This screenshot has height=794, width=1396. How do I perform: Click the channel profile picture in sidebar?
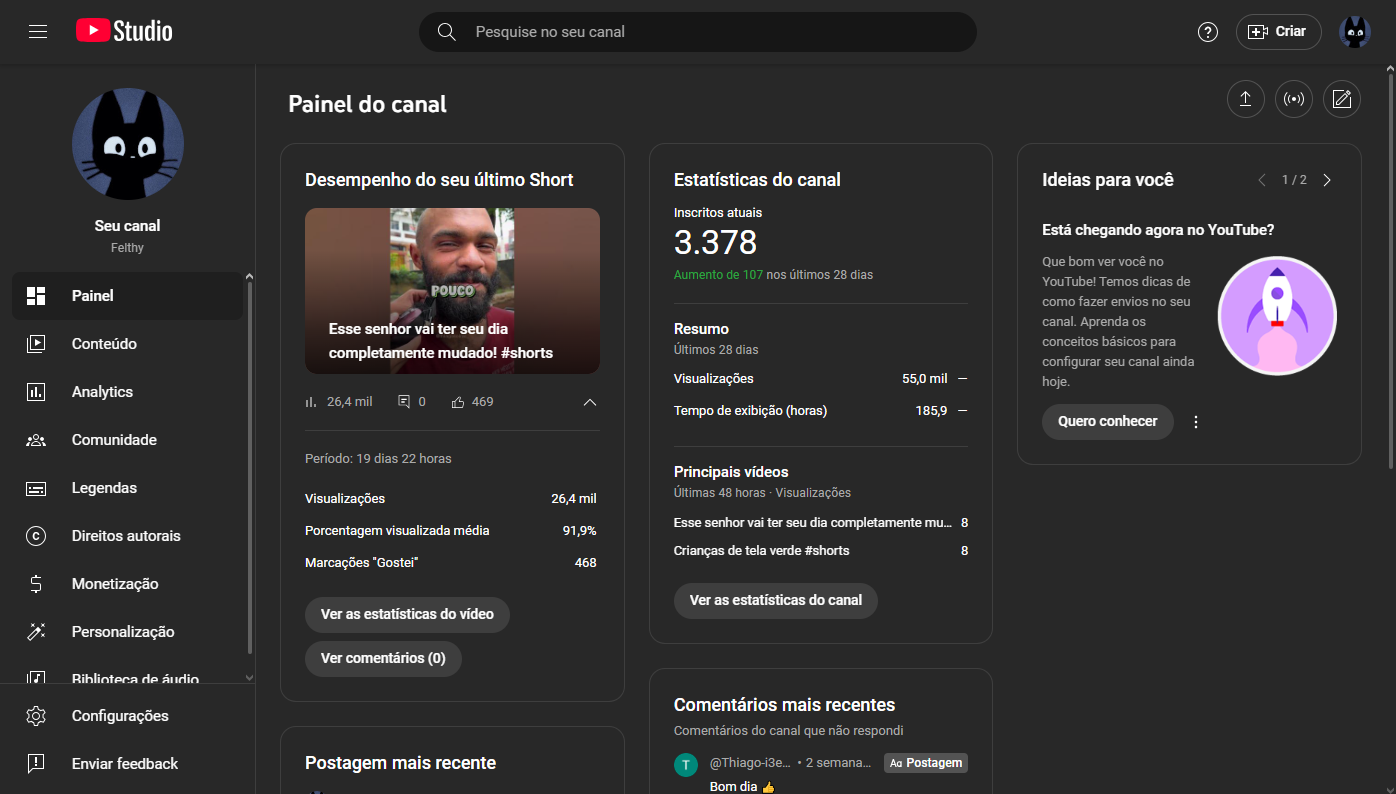coord(128,144)
